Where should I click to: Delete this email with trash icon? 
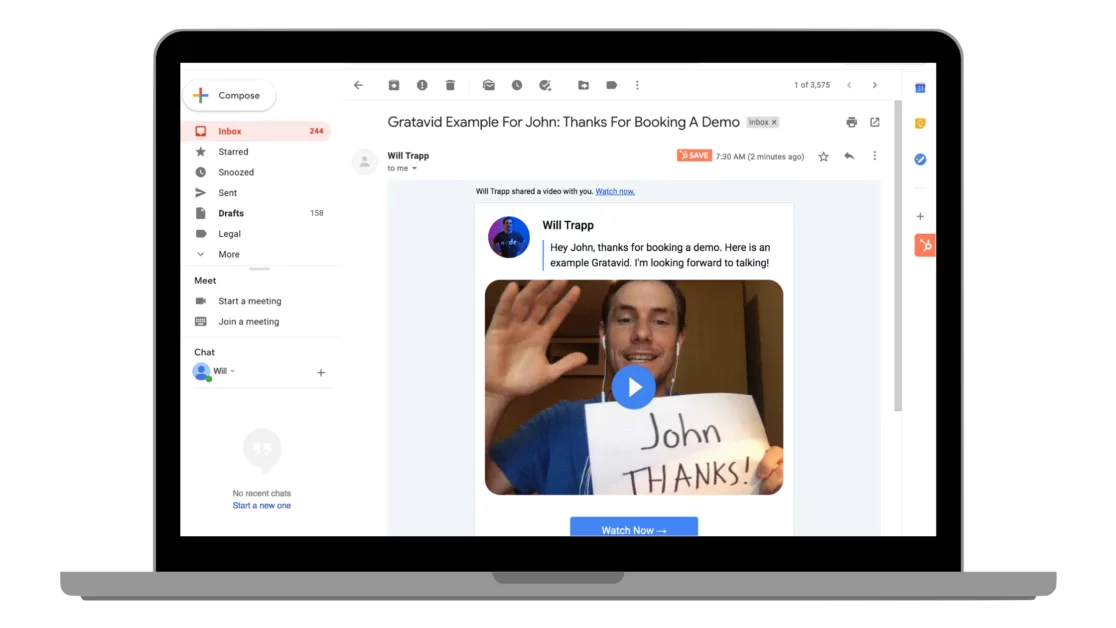tap(450, 85)
